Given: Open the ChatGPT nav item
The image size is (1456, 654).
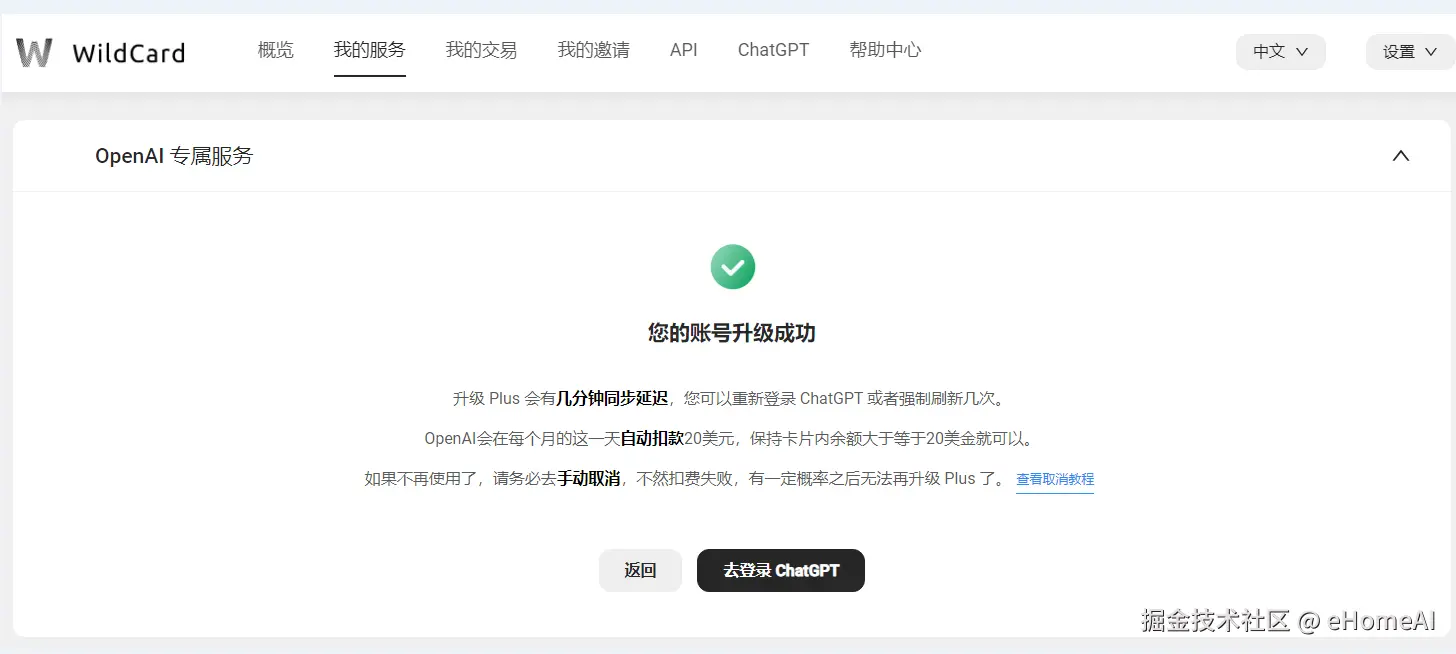Looking at the screenshot, I should (x=774, y=50).
